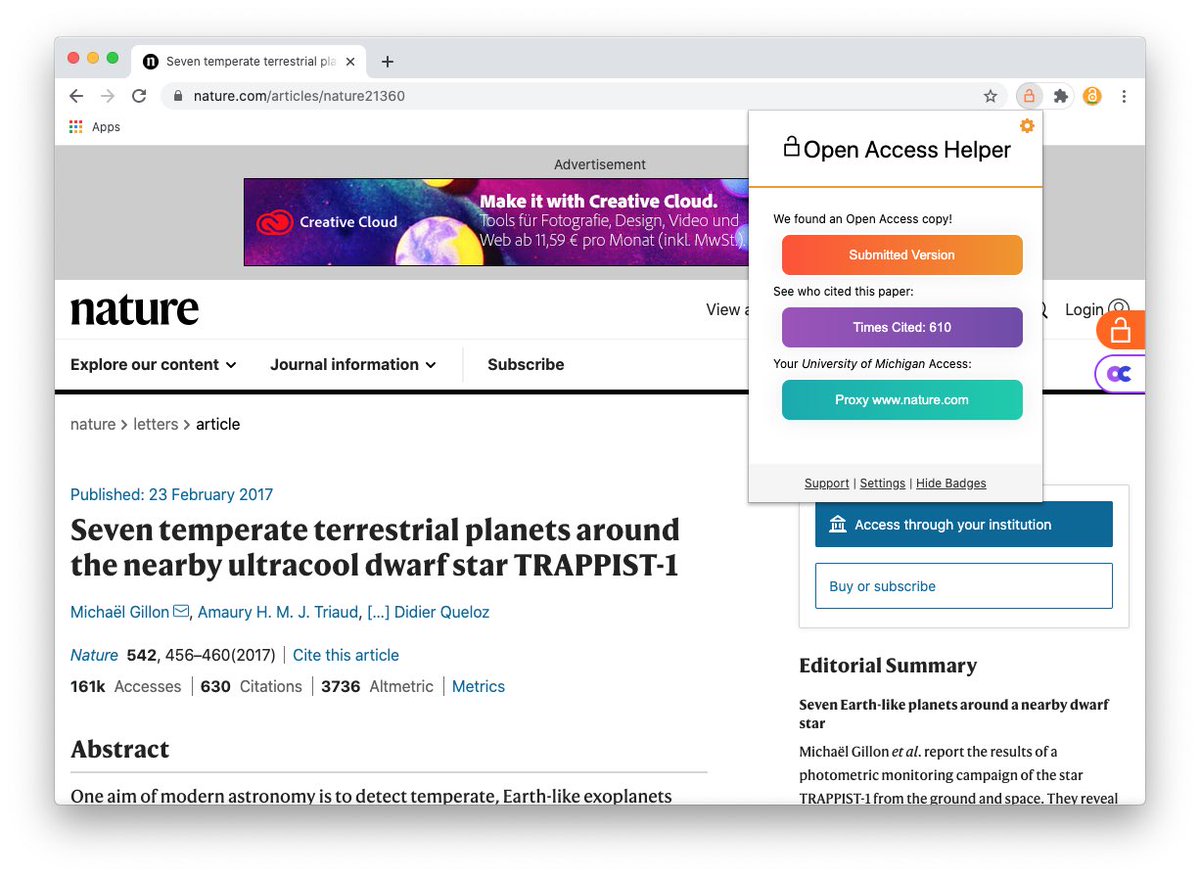The height and width of the screenshot is (877, 1200).
Task: Open the Extensions puzzle-piece menu
Action: pos(1060,96)
